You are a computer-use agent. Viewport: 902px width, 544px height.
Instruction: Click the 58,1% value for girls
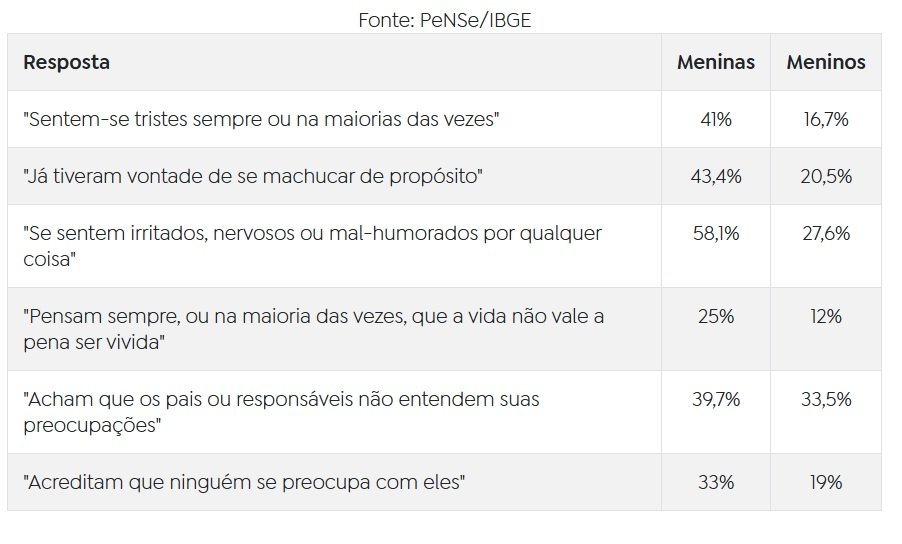[x=716, y=233]
